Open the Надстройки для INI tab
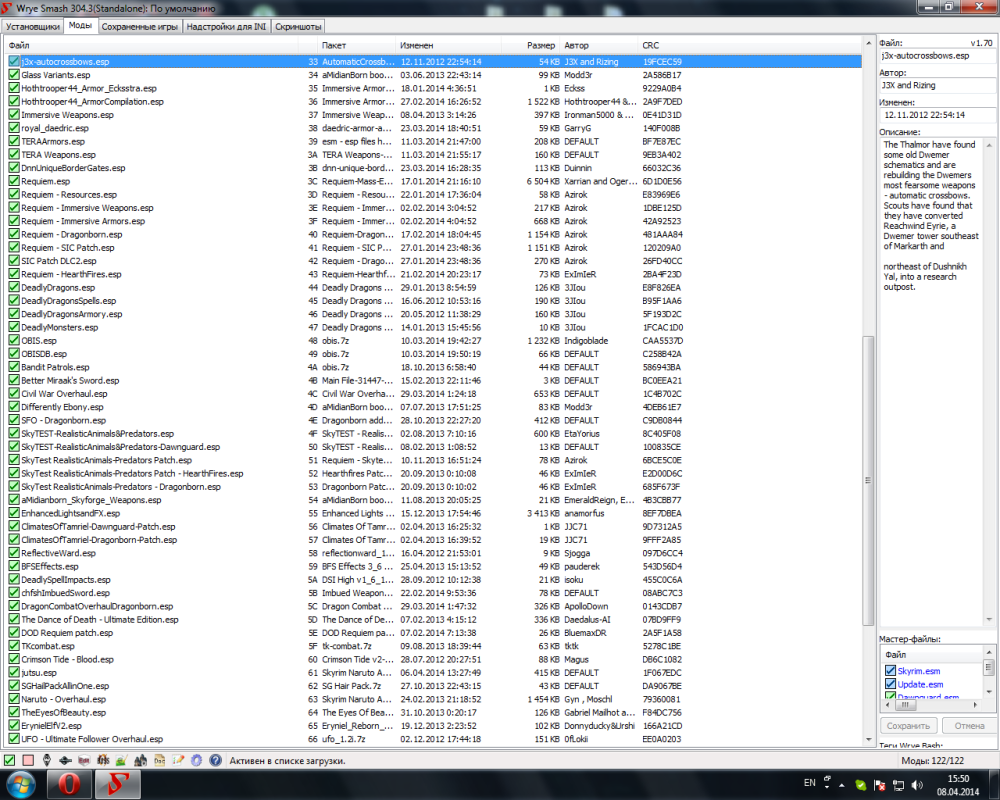The width and height of the screenshot is (1000, 800). pos(226,27)
